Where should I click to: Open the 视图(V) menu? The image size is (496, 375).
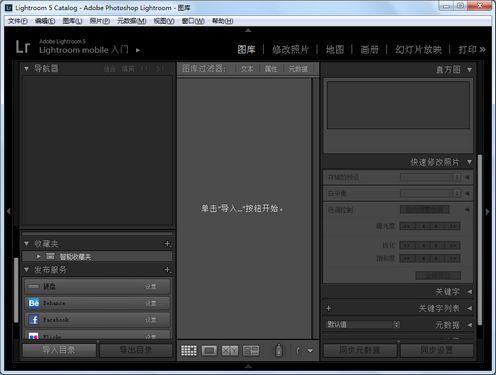click(x=164, y=21)
